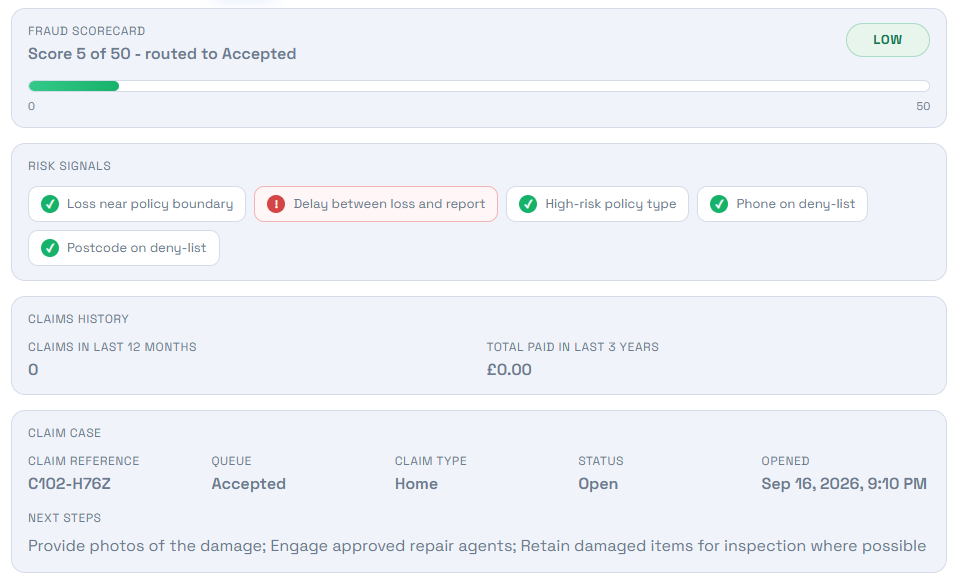Click the Home claim type value
956x583 pixels.
pos(416,484)
